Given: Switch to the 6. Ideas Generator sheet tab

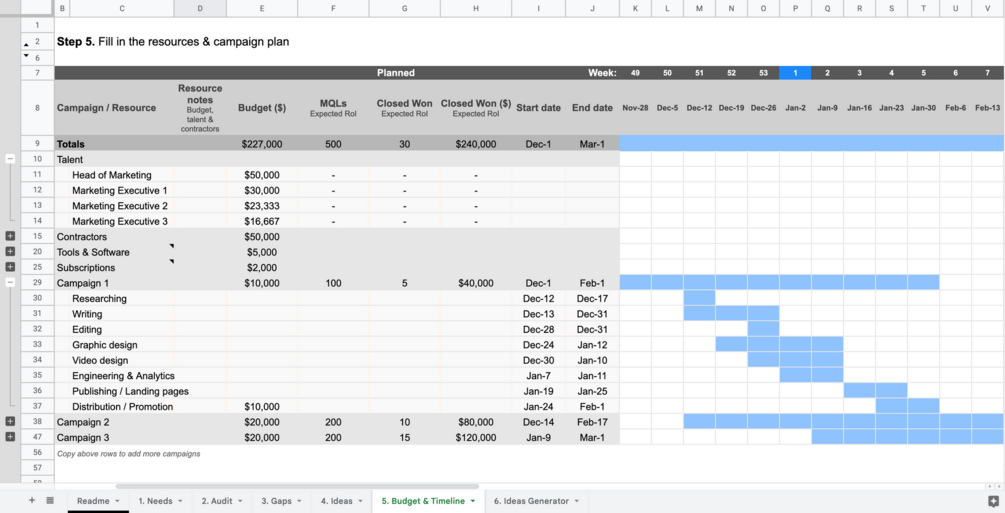Looking at the screenshot, I should coord(531,501).
